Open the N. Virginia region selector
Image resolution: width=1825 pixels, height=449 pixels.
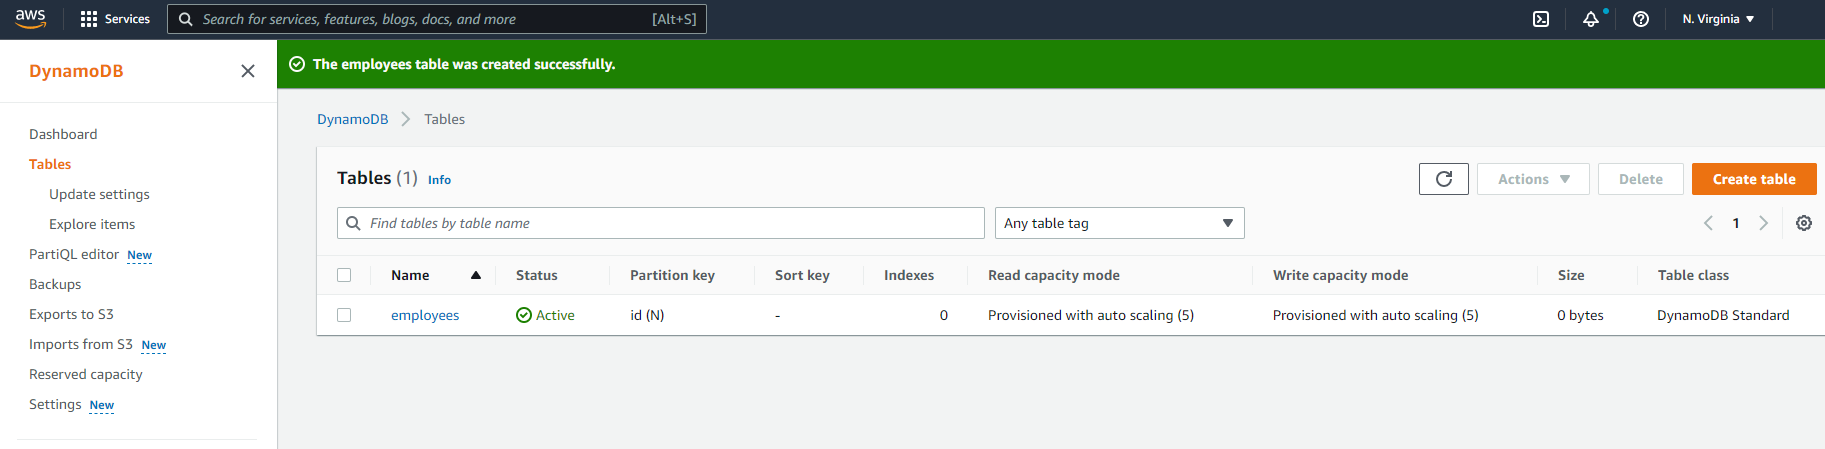1718,19
